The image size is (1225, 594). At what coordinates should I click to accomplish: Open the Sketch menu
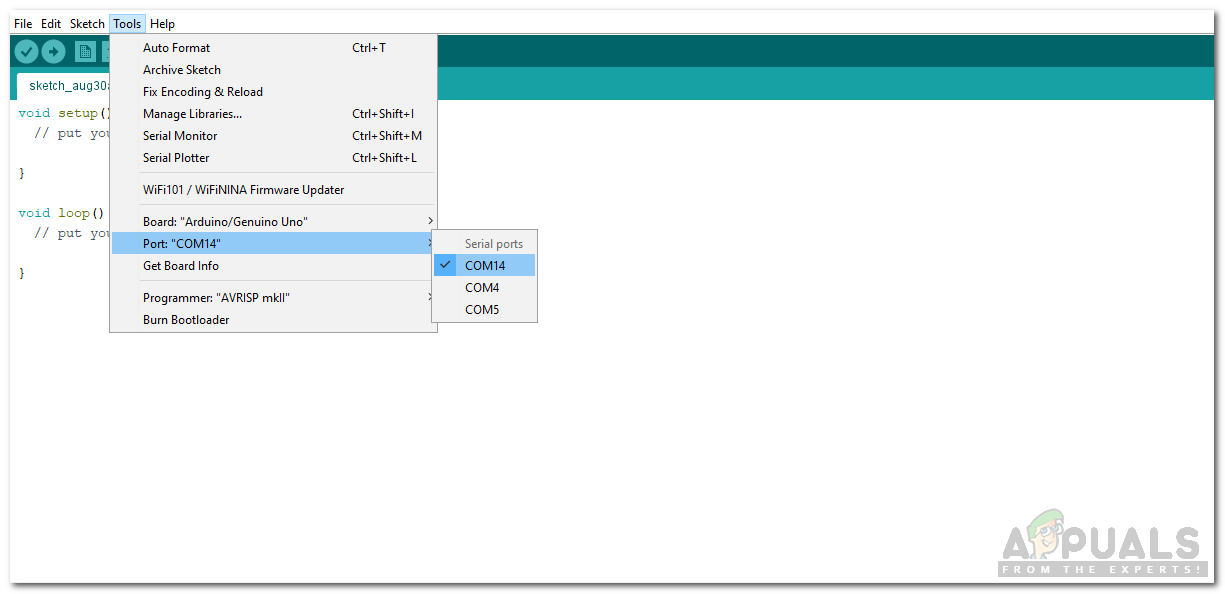point(87,23)
